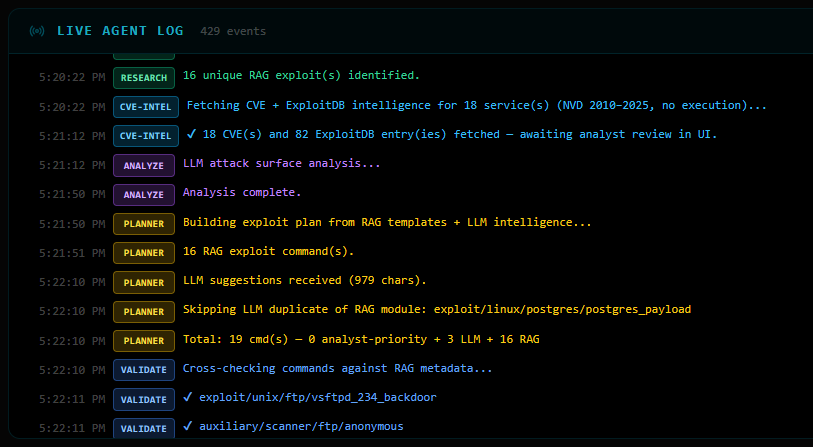Image resolution: width=813 pixels, height=447 pixels.
Task: Click the PLANNER badge beside "Building exploit plan"
Action: pyautogui.click(x=144, y=223)
